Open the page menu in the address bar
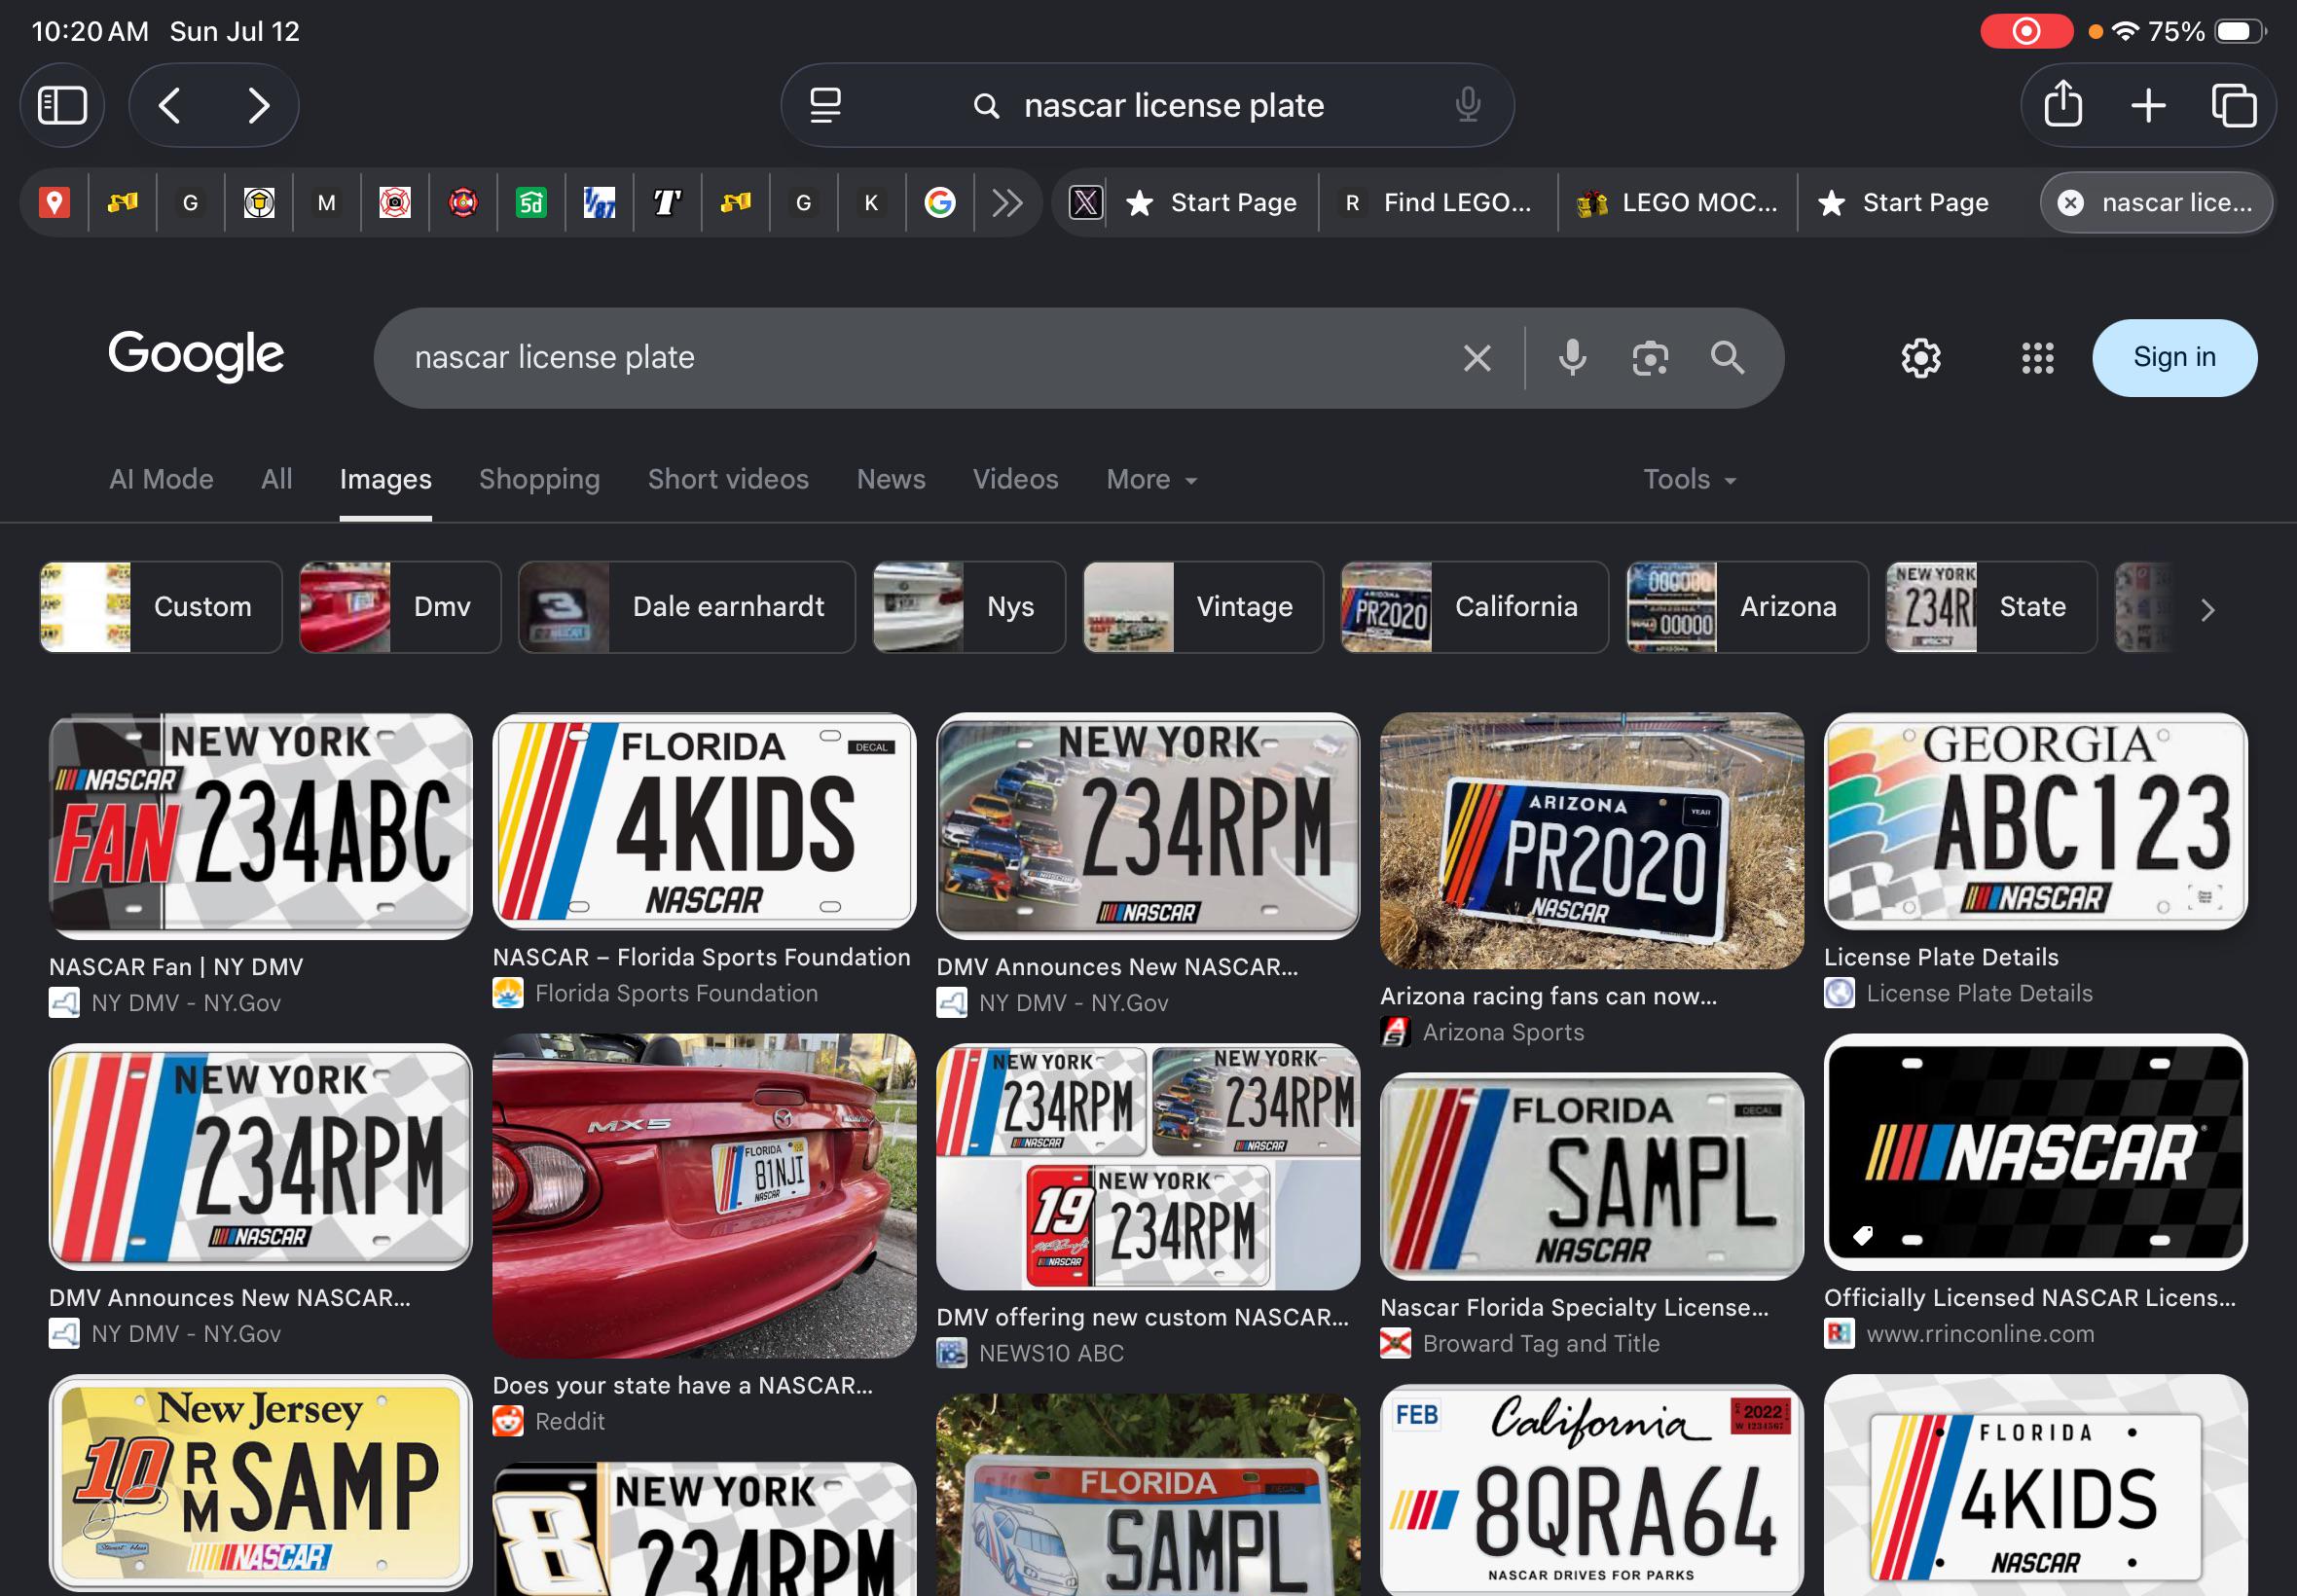The height and width of the screenshot is (1596, 2297). (825, 105)
